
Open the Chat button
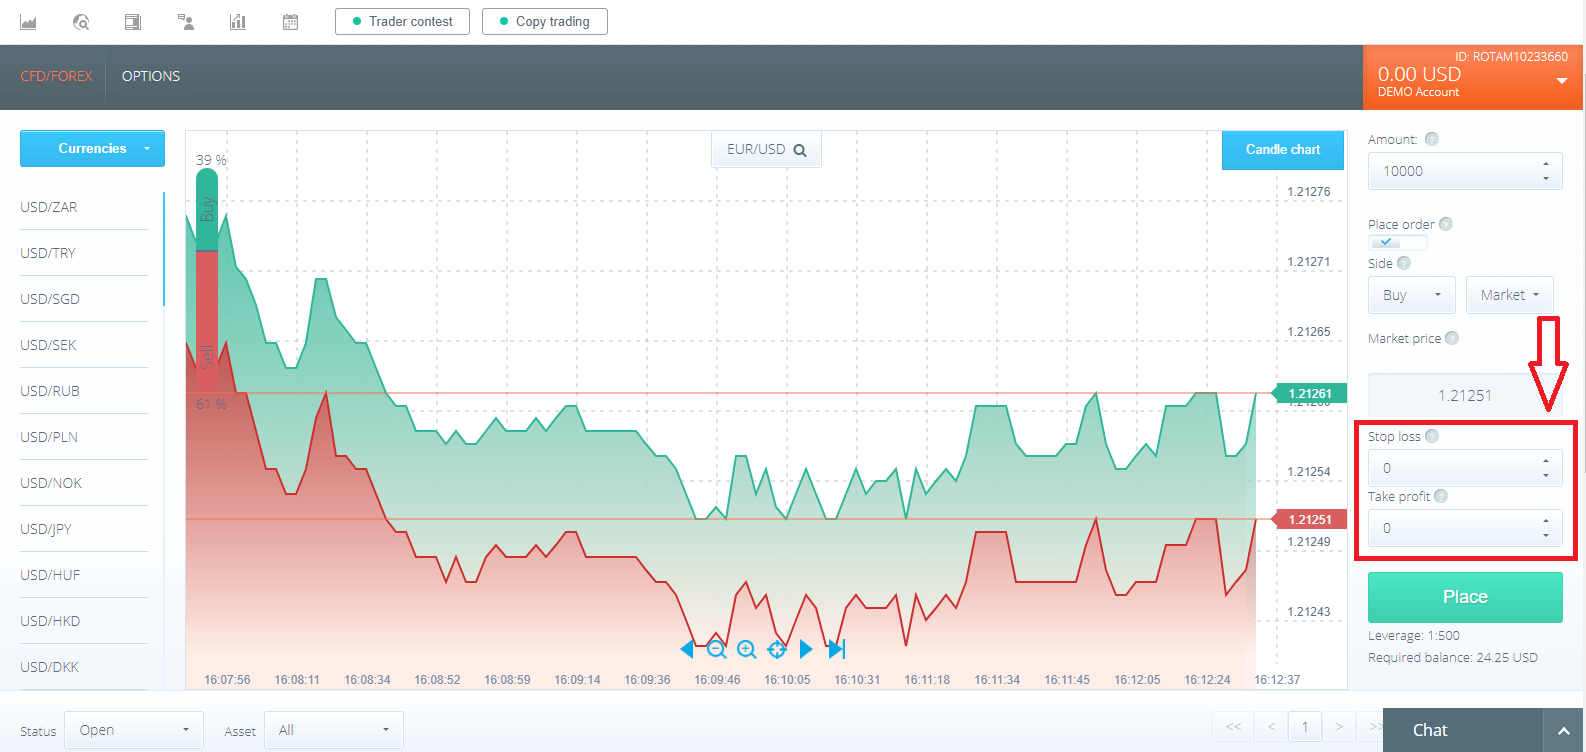(1463, 730)
